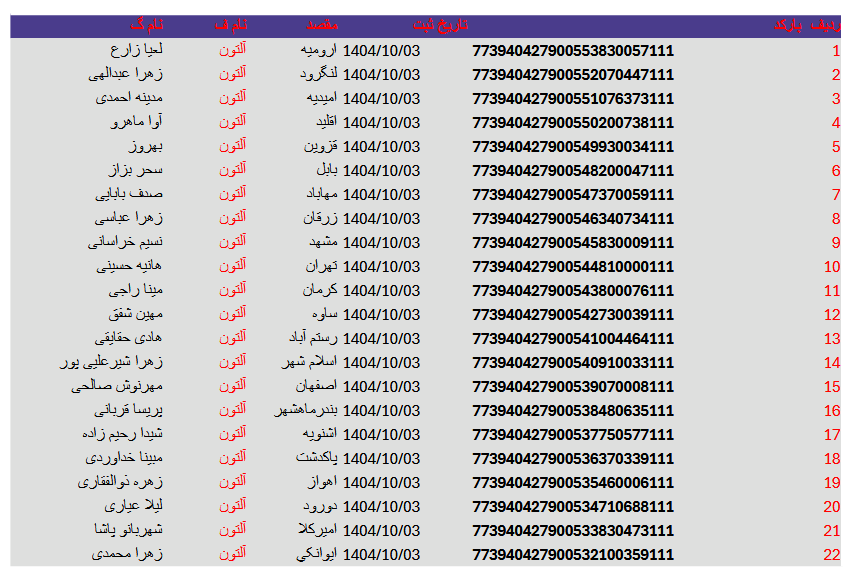The width and height of the screenshot is (846, 575).
Task: Select row number 15
Action: [831, 387]
